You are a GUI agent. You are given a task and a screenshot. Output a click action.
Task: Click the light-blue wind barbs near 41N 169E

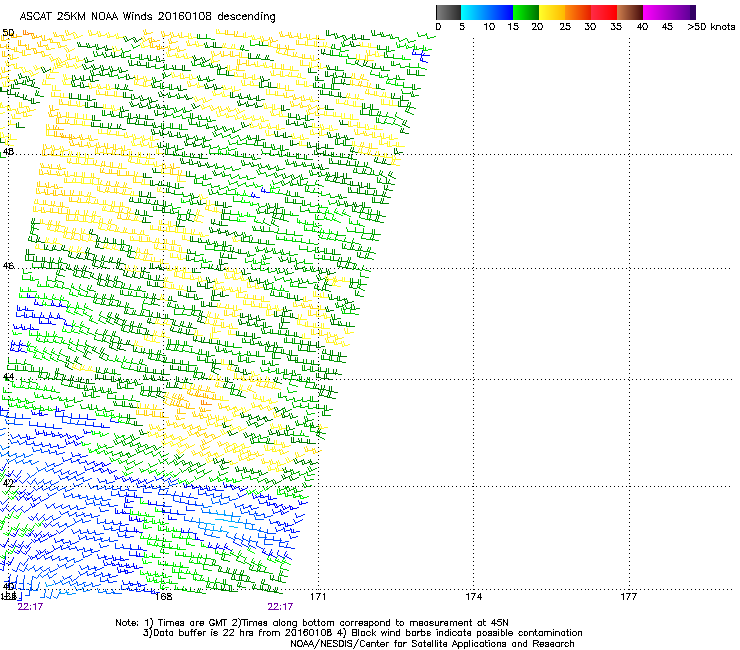222,520
